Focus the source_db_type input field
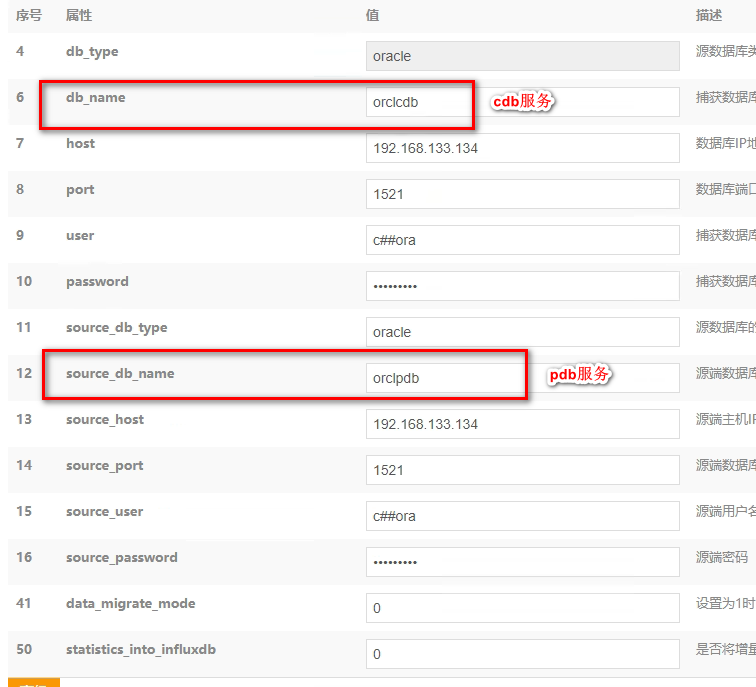 pos(522,332)
